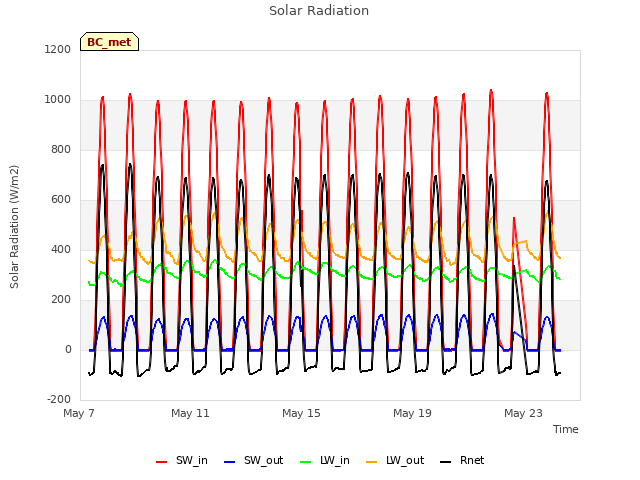Viewport: 640px width, 480px height.
Task: Toggle the SW_out legend entry
Action: (x=253, y=461)
